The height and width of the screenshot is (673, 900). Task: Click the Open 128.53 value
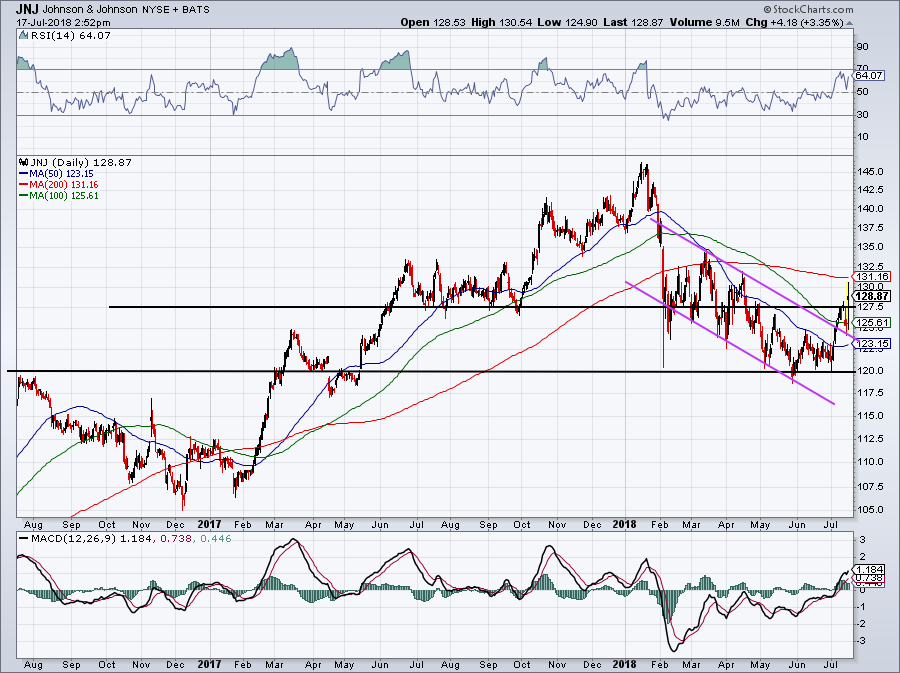[433, 23]
